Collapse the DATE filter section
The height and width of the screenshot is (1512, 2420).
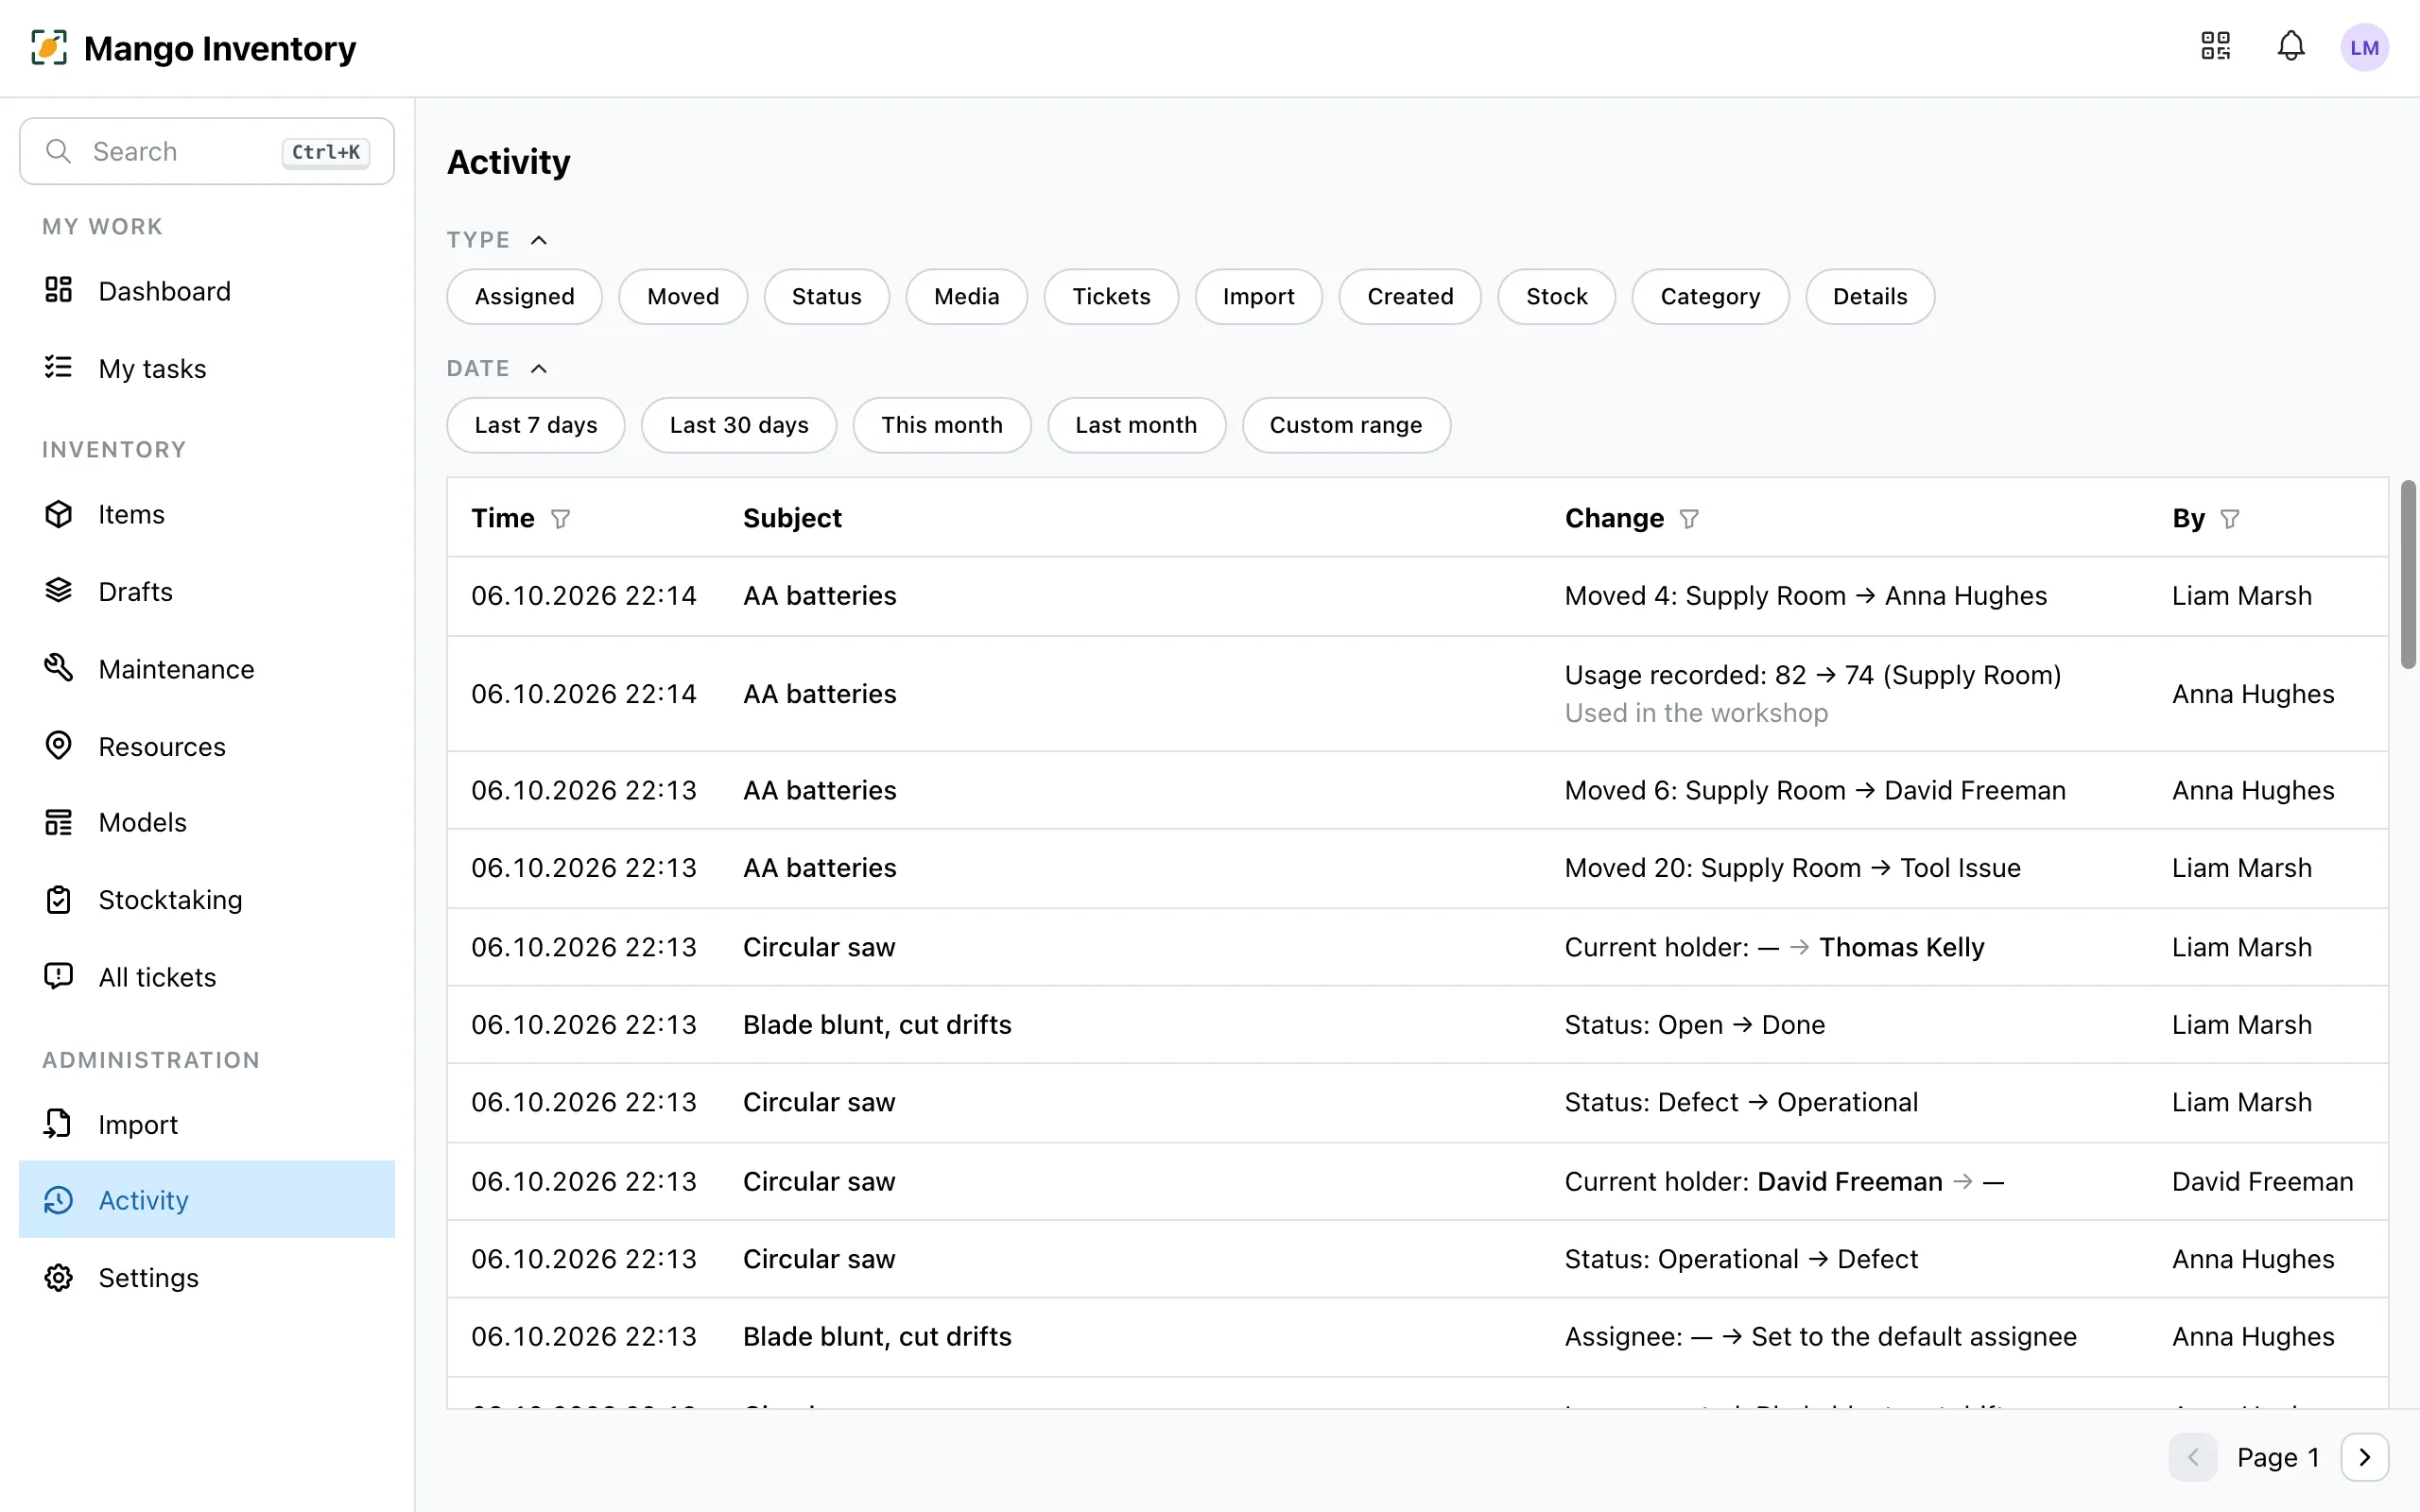coord(538,369)
